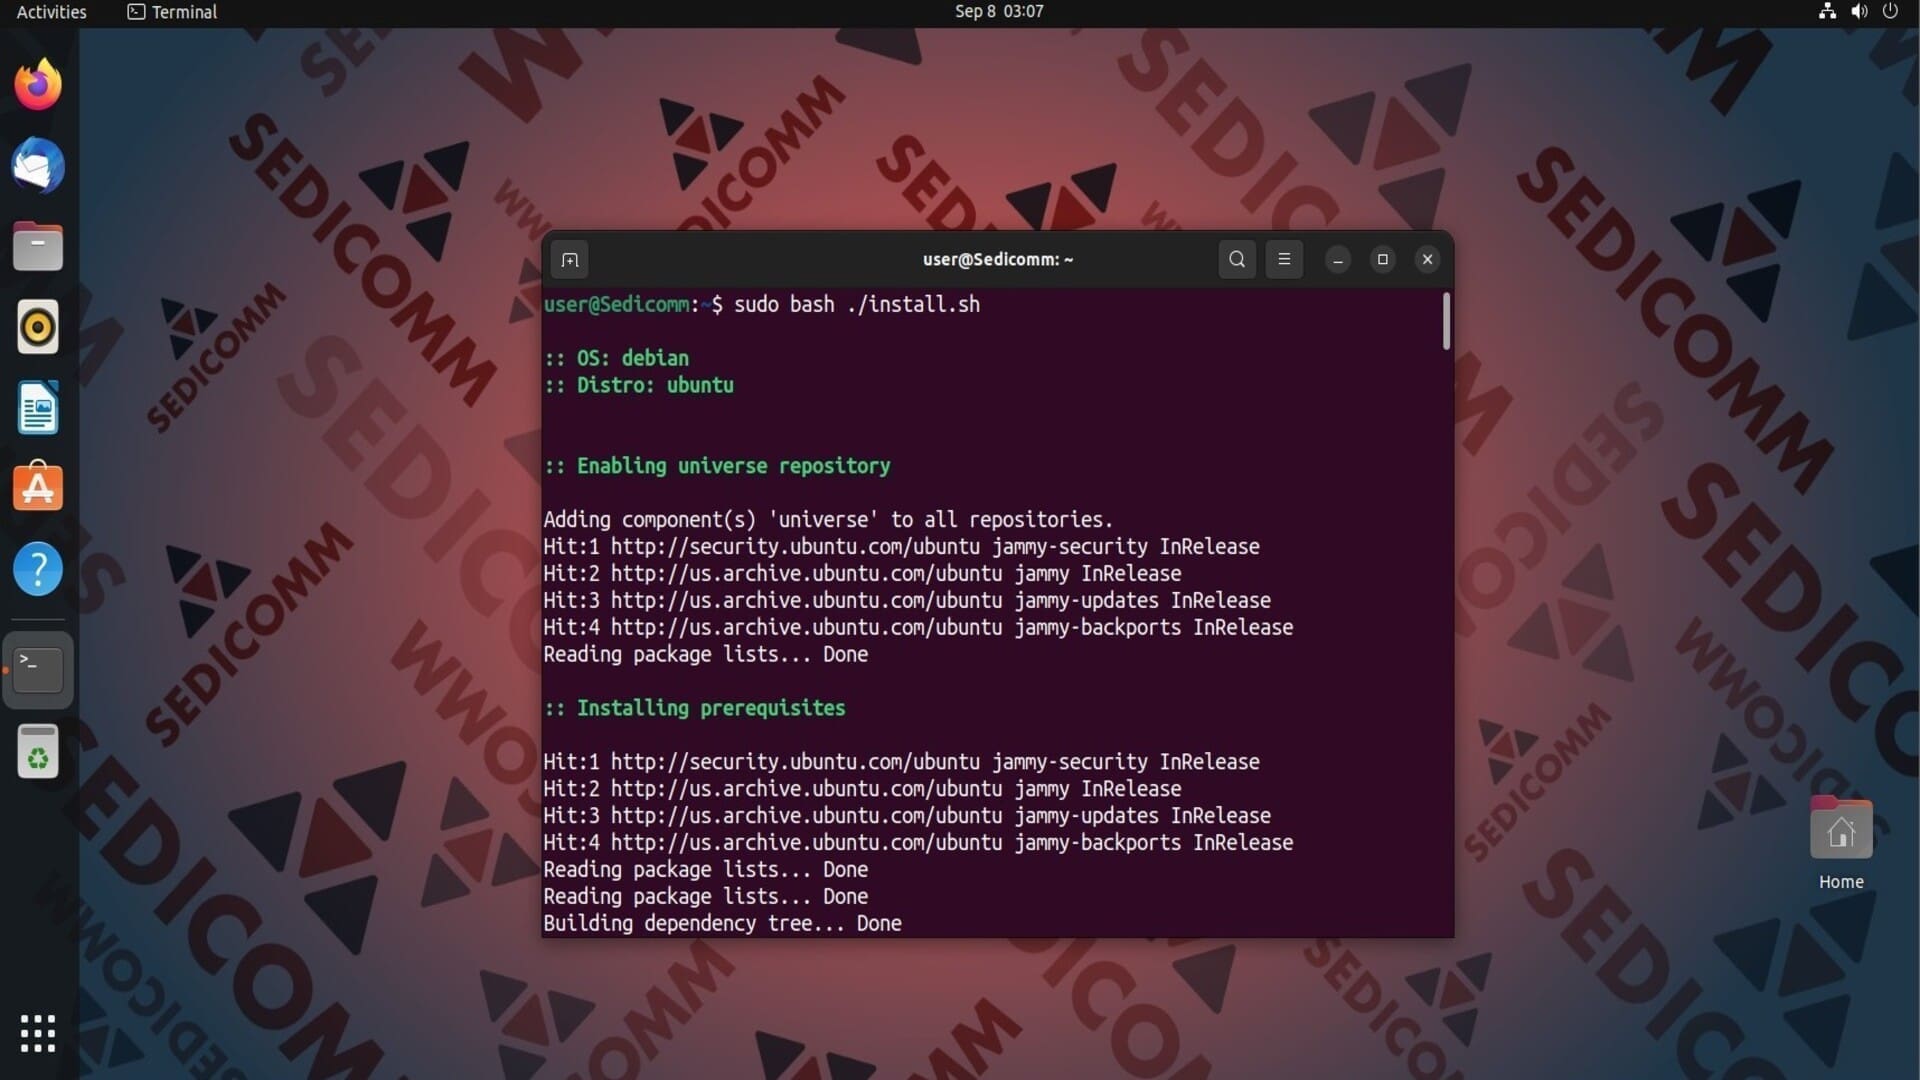Open the Activities overview
The width and height of the screenshot is (1920, 1080).
tap(52, 12)
